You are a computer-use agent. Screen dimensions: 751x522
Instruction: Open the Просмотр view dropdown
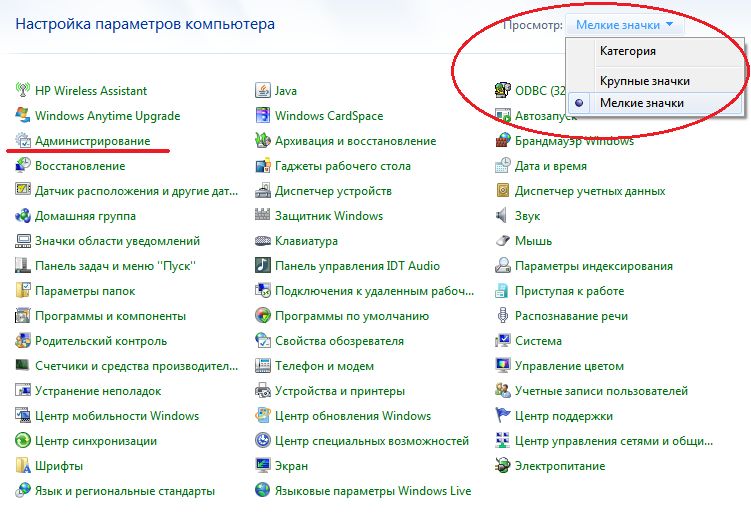pyautogui.click(x=625, y=25)
